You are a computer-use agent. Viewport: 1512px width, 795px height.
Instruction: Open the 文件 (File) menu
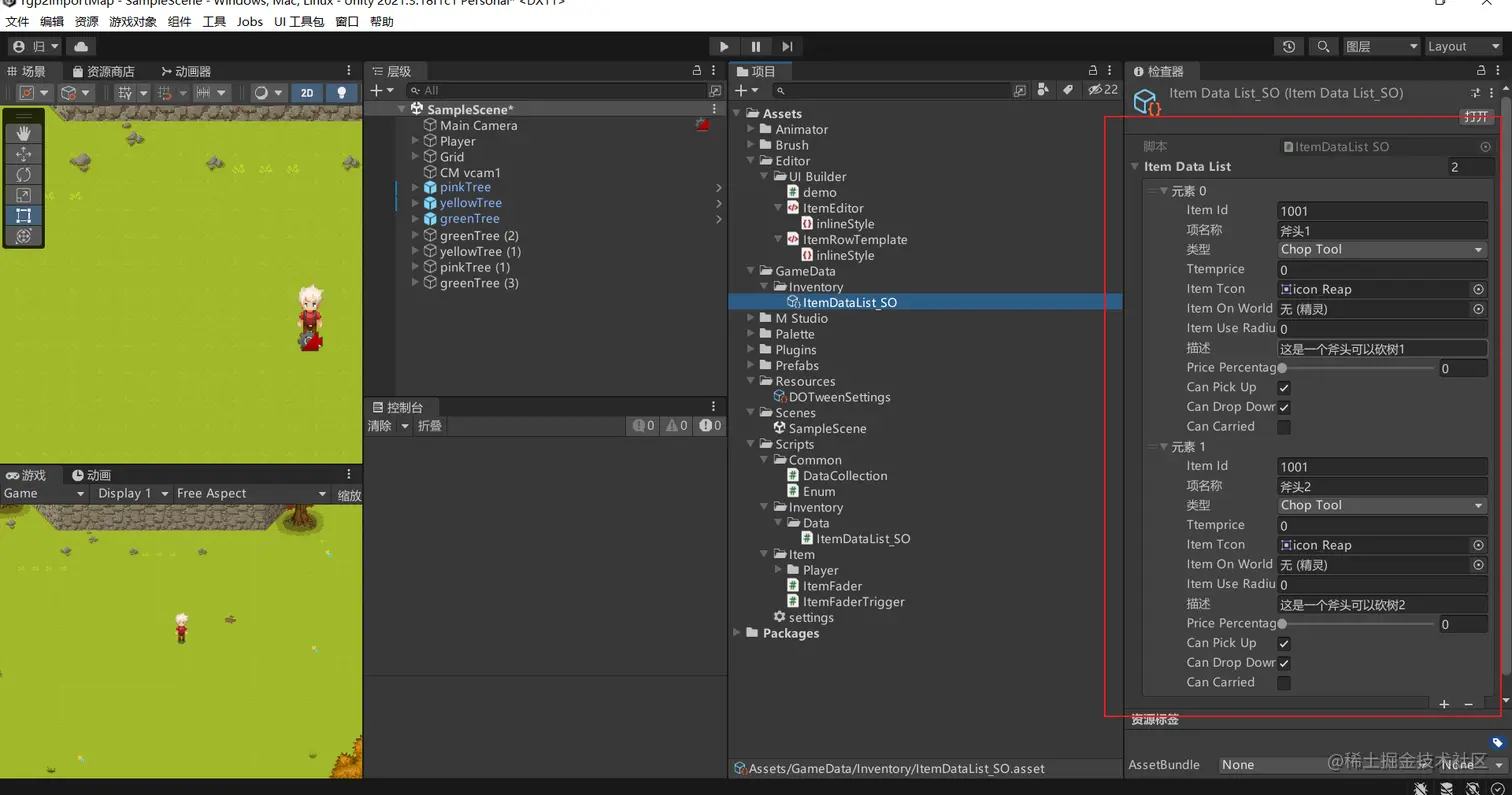click(x=17, y=21)
